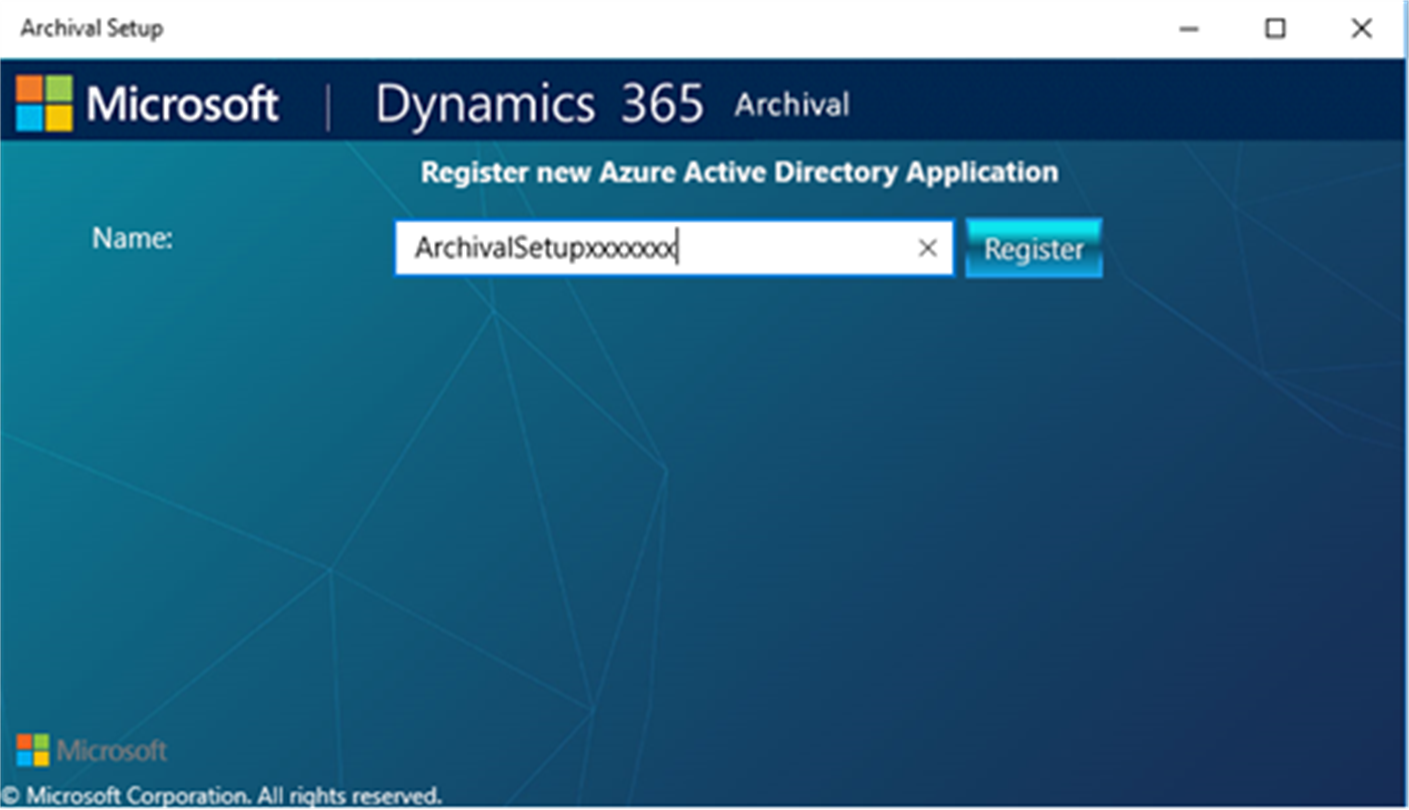Click the Microsoft wordmark in the header

pyautogui.click(x=183, y=104)
